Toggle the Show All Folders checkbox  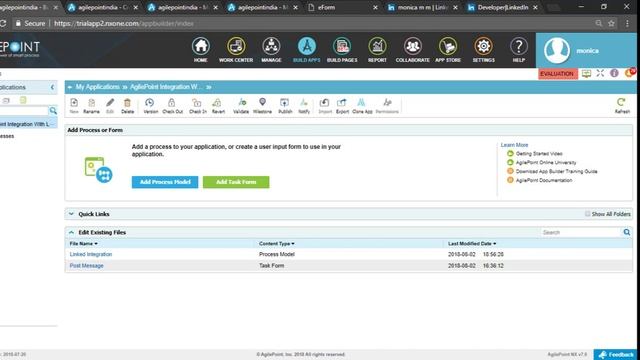coord(587,214)
